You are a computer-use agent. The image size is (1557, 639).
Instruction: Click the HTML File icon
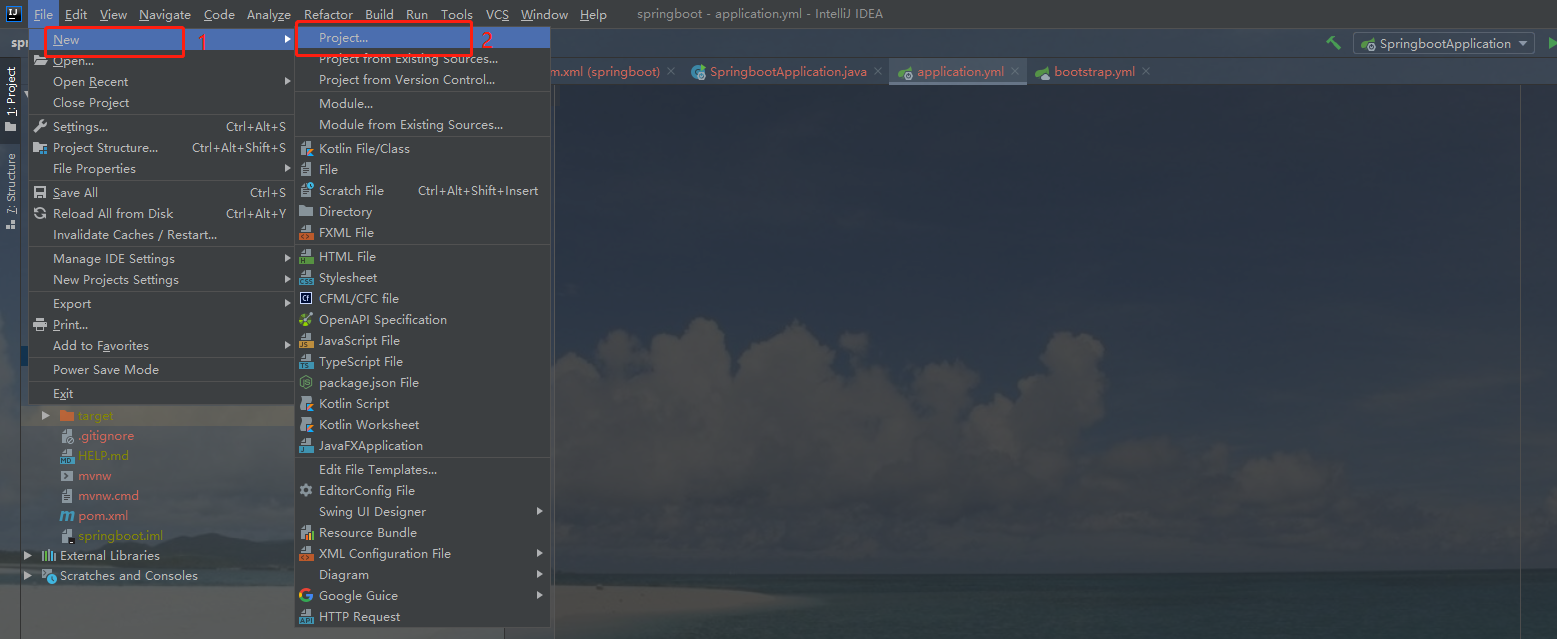tap(306, 257)
